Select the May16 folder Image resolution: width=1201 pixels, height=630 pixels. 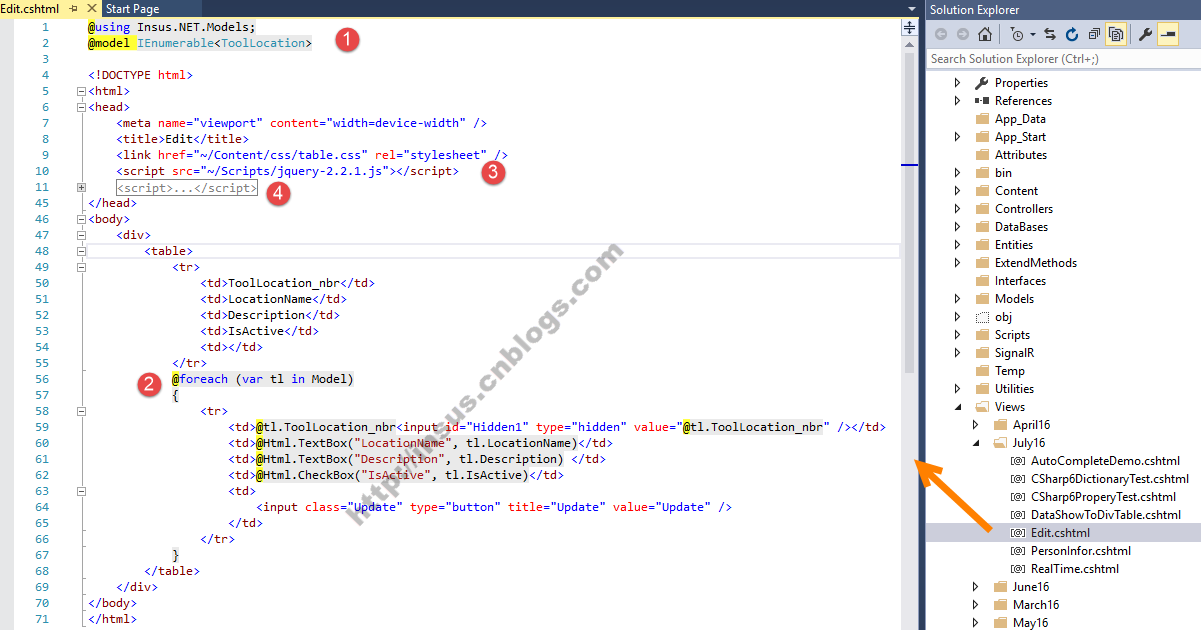[x=1032, y=623]
